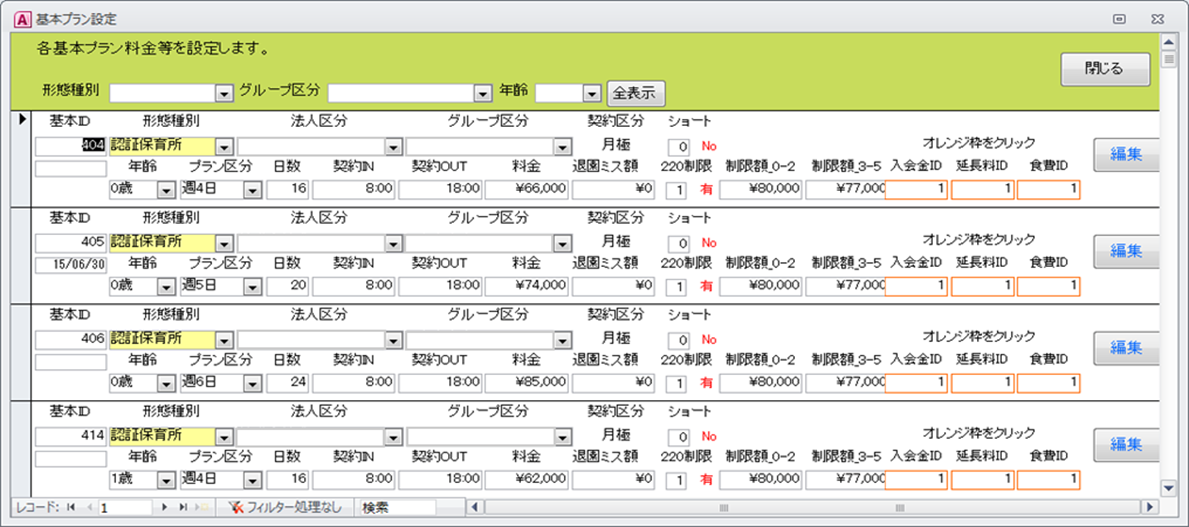
Task: Go to first record in navigation bar
Action: (71, 508)
